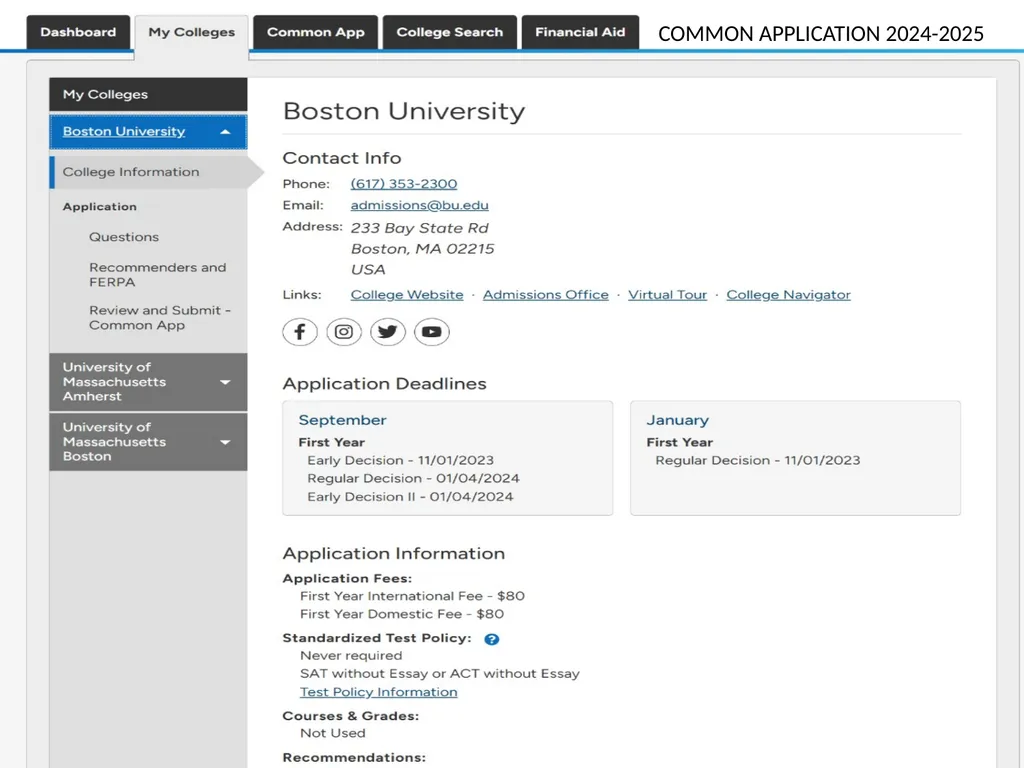This screenshot has height=768, width=1024.
Task: Click the Standardized Test Policy help icon
Action: [x=492, y=639]
